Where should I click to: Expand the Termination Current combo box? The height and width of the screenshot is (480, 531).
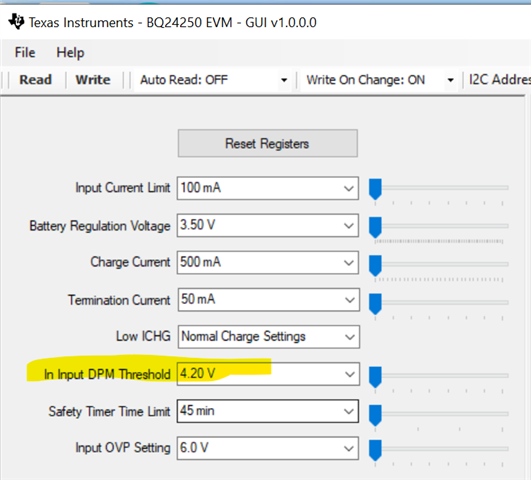[269, 300]
